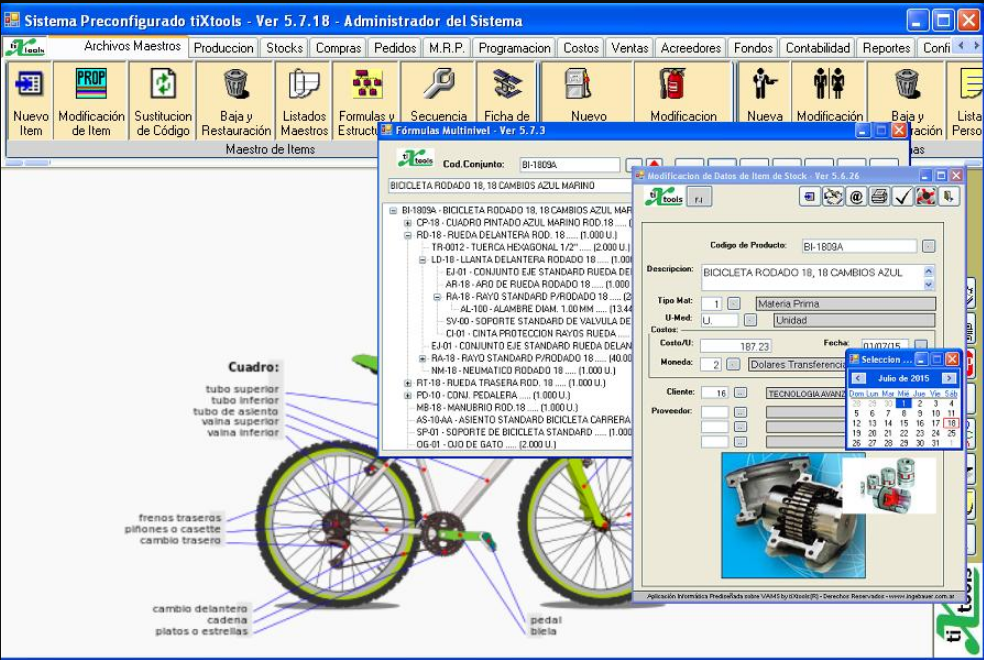
Task: Click the Cod.Conjunto input field
Action: [569, 164]
